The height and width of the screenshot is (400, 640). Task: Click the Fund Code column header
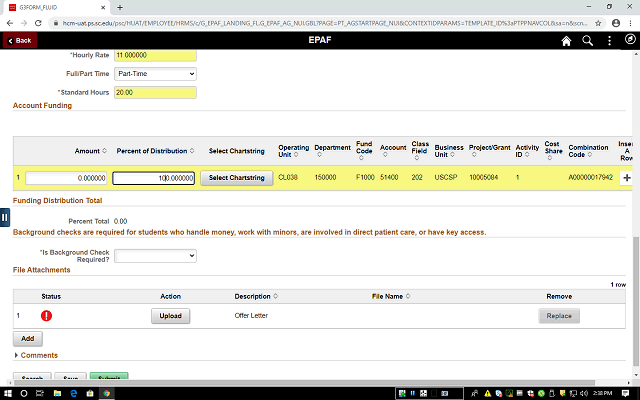coord(364,151)
